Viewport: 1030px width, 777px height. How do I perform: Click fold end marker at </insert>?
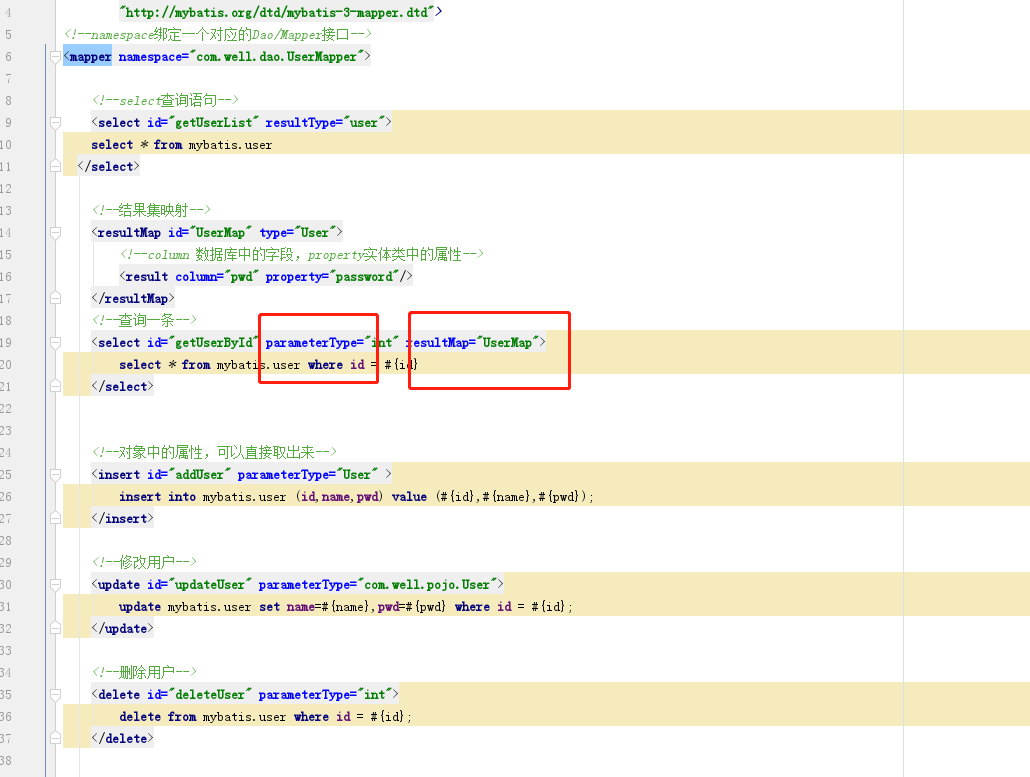56,518
